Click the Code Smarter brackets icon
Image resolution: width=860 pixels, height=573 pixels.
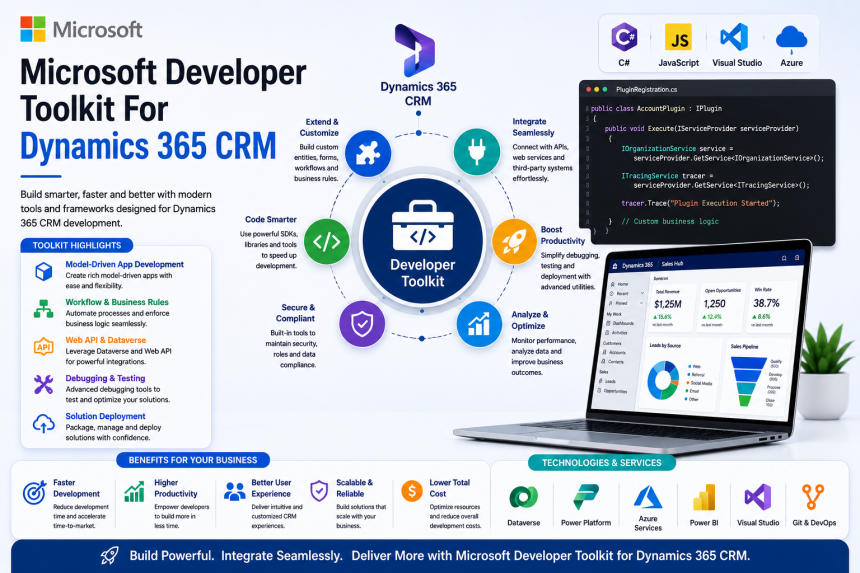(x=326, y=241)
